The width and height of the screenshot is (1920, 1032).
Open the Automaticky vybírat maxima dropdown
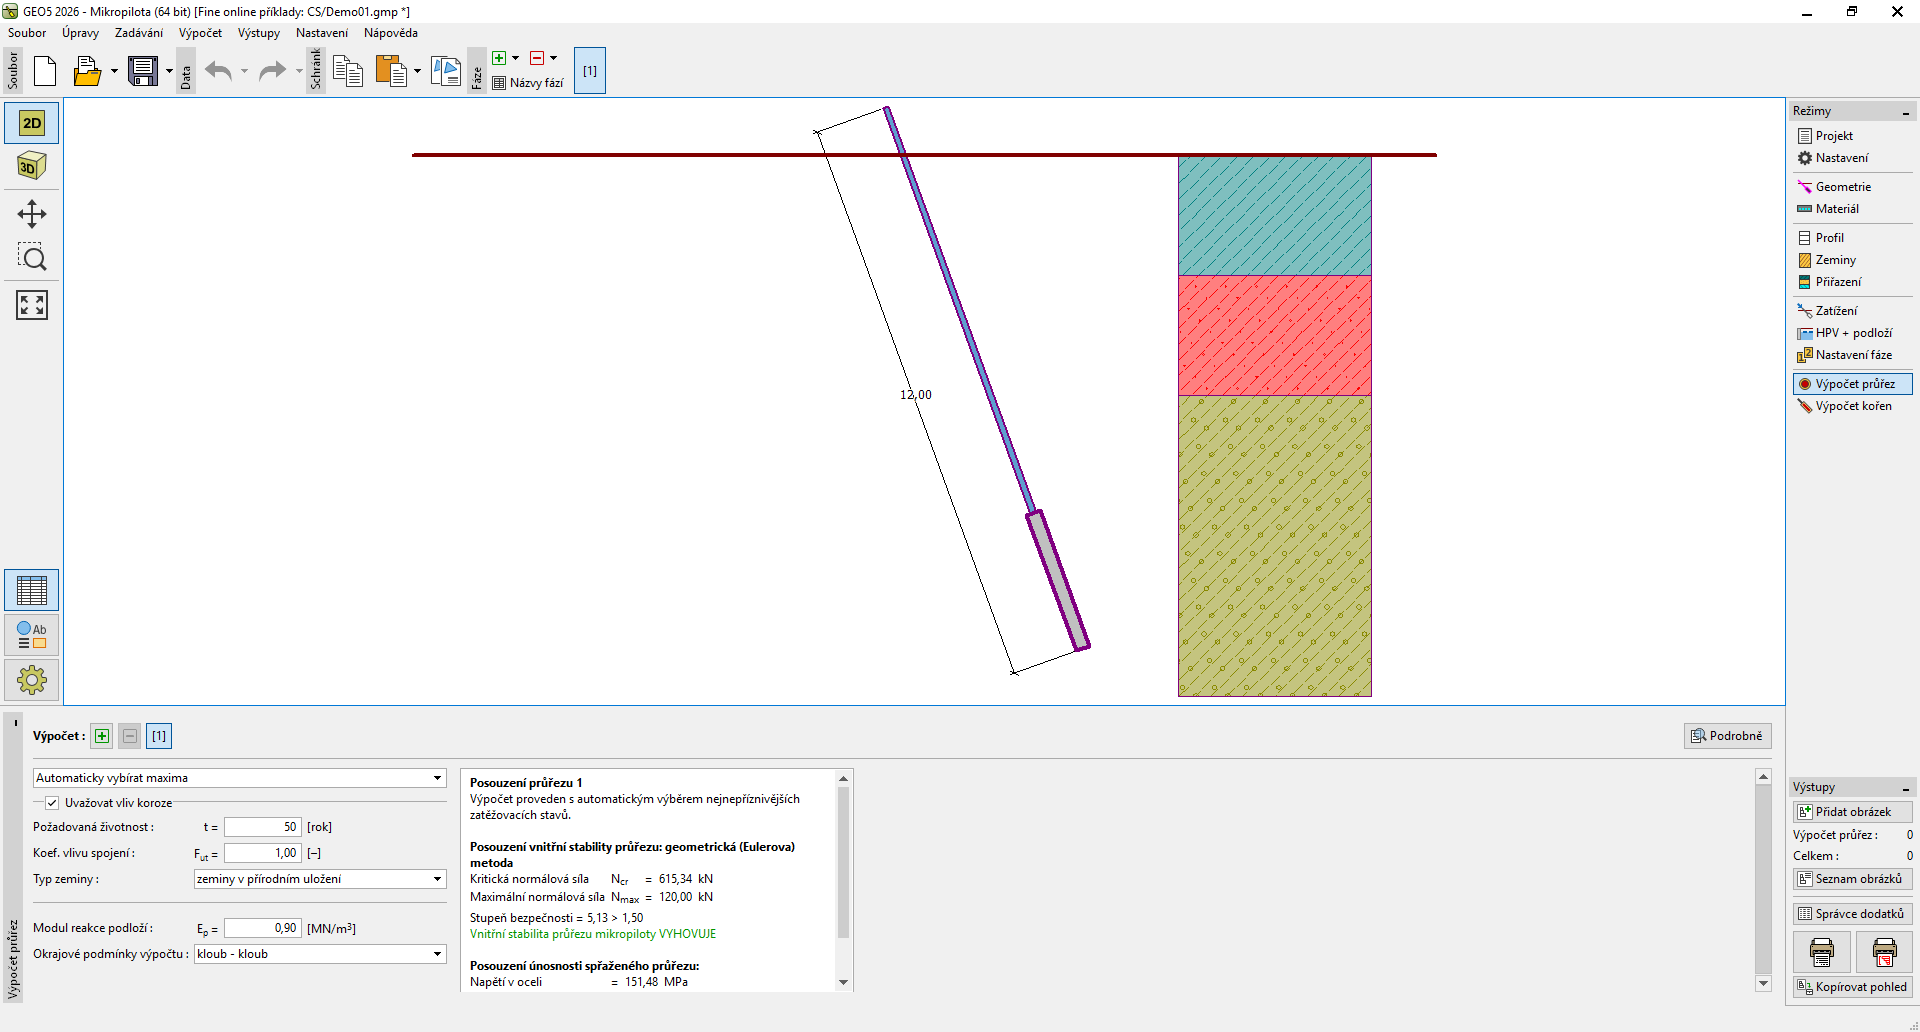click(239, 778)
